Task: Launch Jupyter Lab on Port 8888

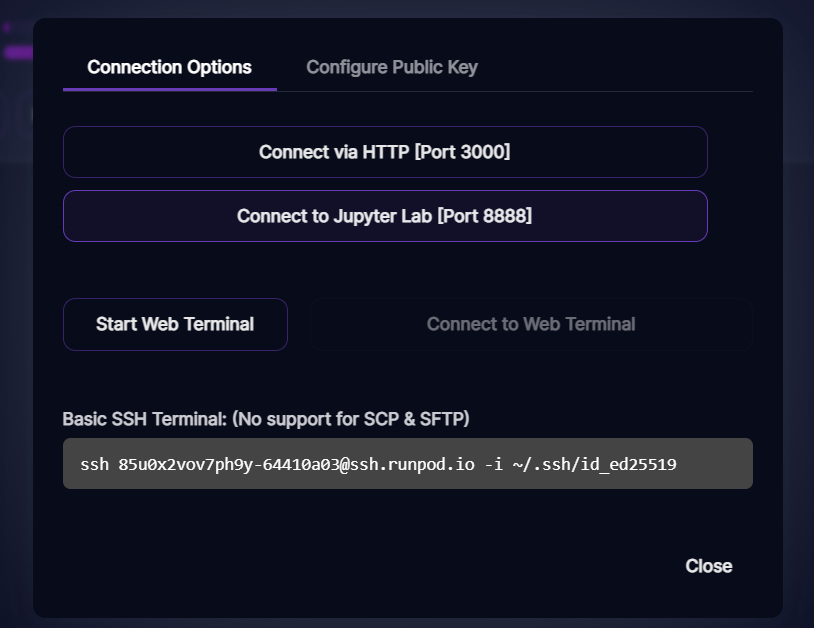Action: tap(385, 216)
